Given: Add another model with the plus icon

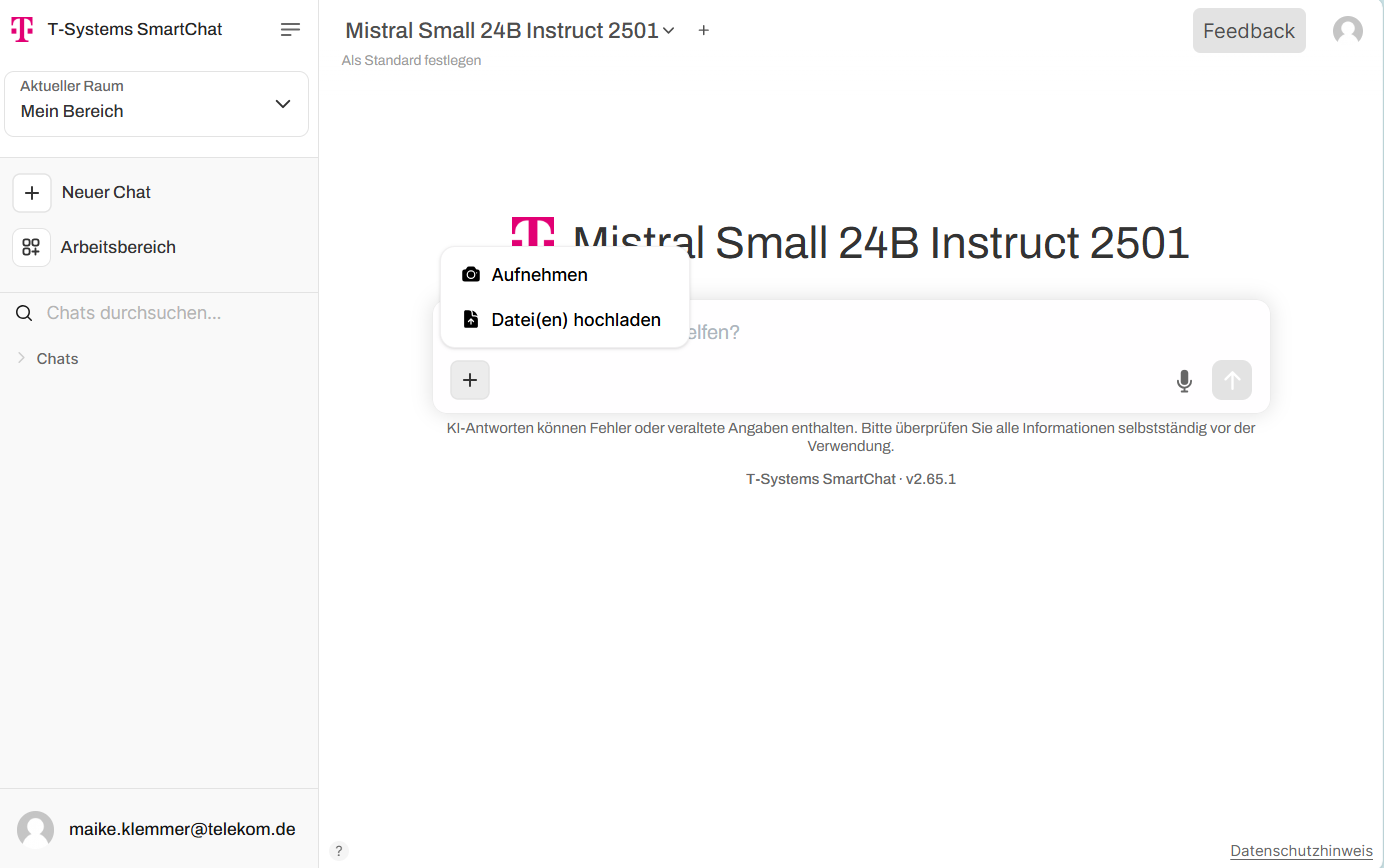Looking at the screenshot, I should coord(704,31).
